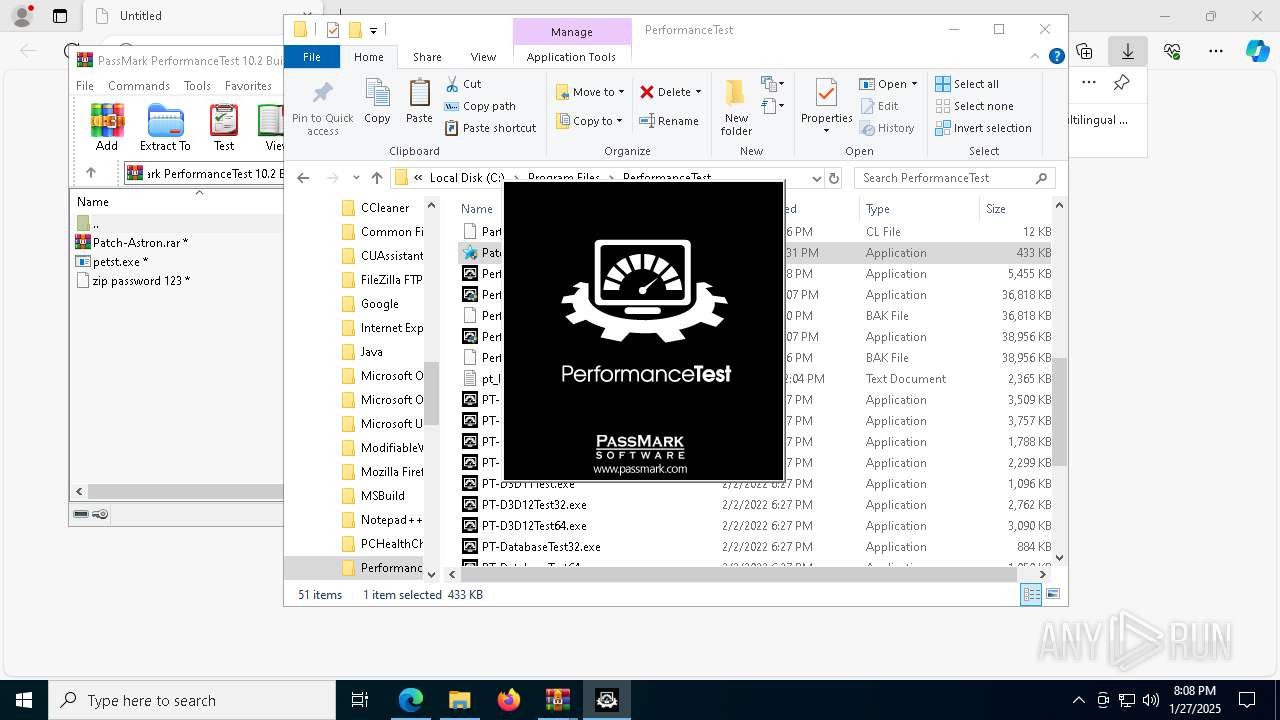The width and height of the screenshot is (1280, 720).
Task: Select PT-DatabaseTest32.exe file
Action: pyautogui.click(x=541, y=547)
